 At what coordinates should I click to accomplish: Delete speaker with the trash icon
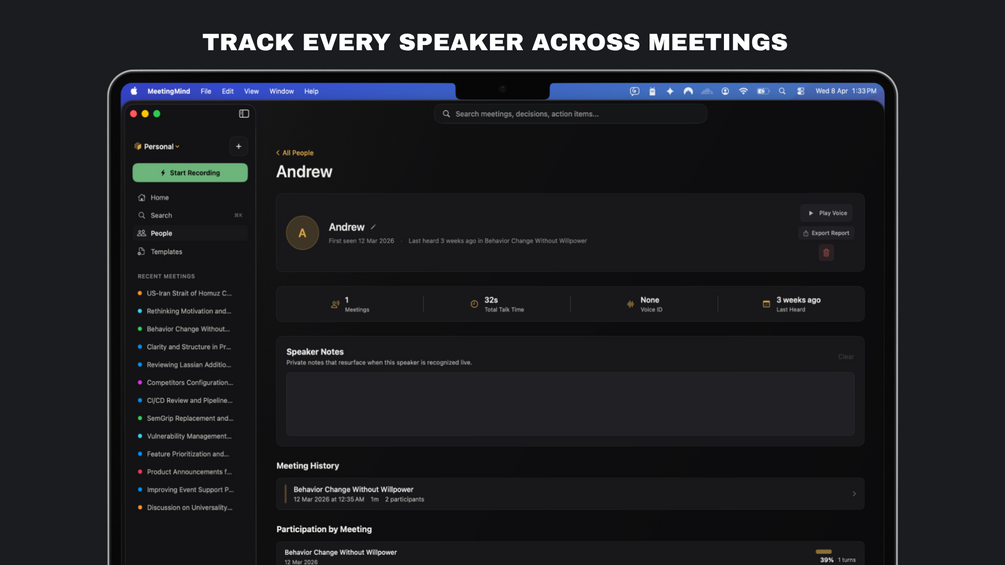click(826, 252)
